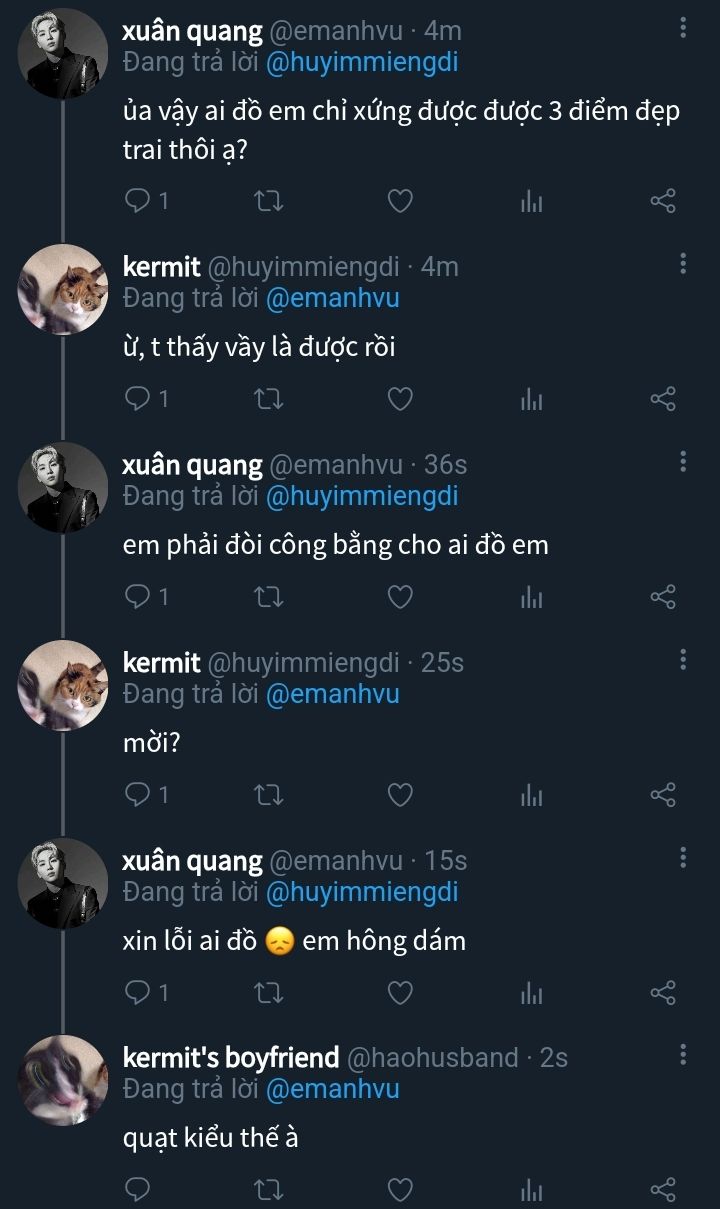Open more options on kermit's boyfriend's tweet
720x1209 pixels.
tap(683, 1054)
